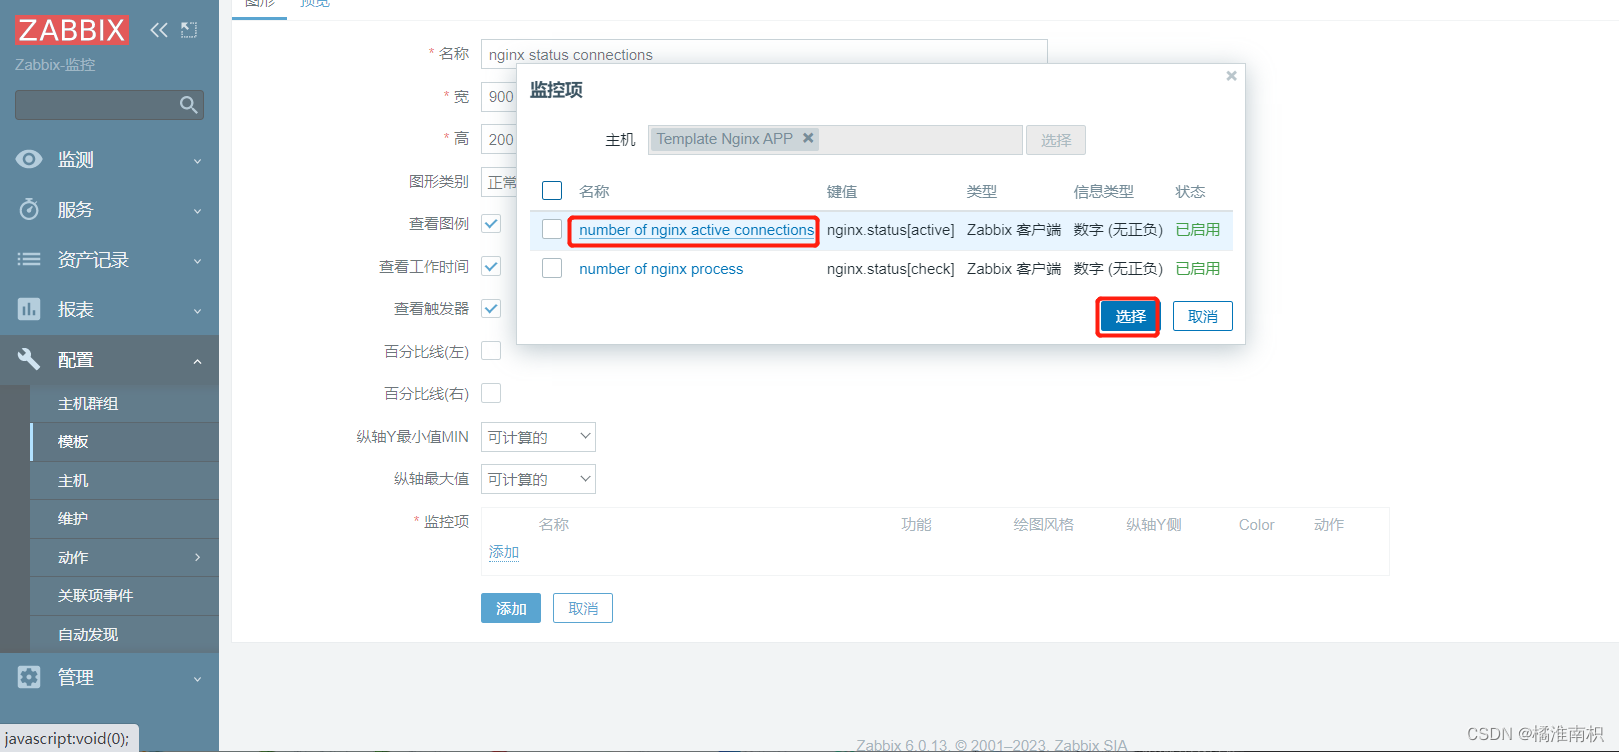Click the ZABBIX logo
The image size is (1619, 752).
tap(72, 30)
